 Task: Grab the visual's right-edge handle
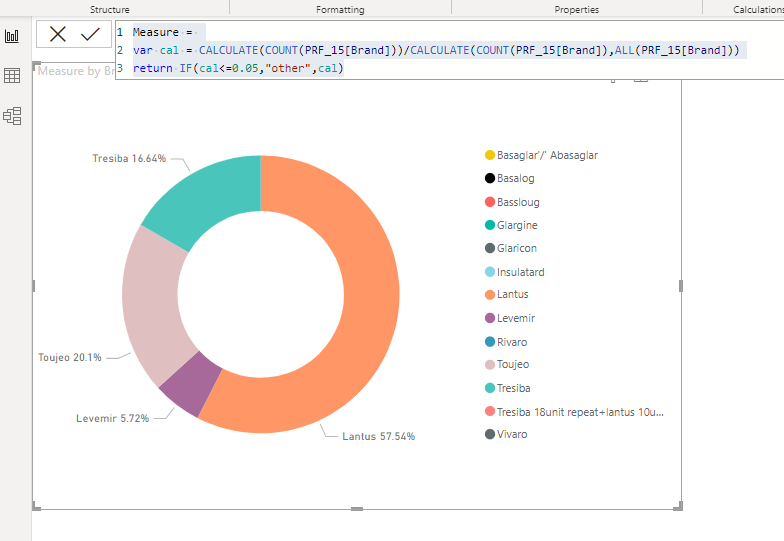pos(681,286)
